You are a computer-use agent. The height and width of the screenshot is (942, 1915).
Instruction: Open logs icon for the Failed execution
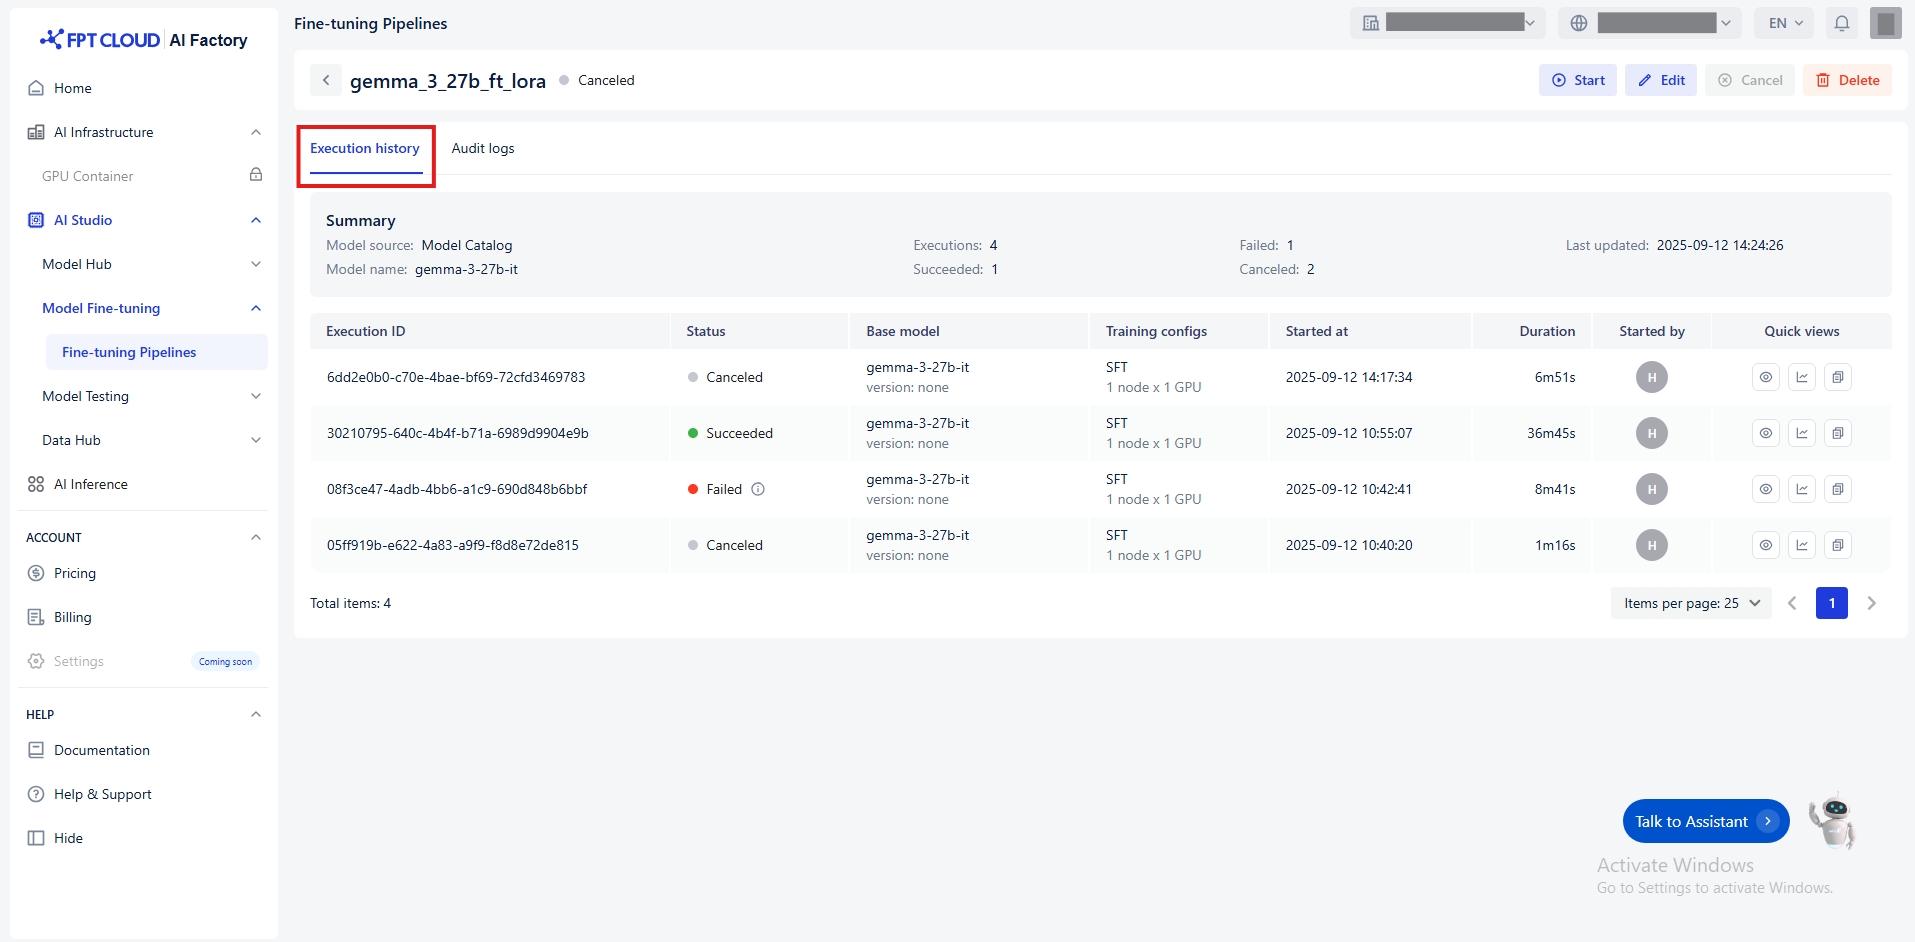click(1837, 489)
